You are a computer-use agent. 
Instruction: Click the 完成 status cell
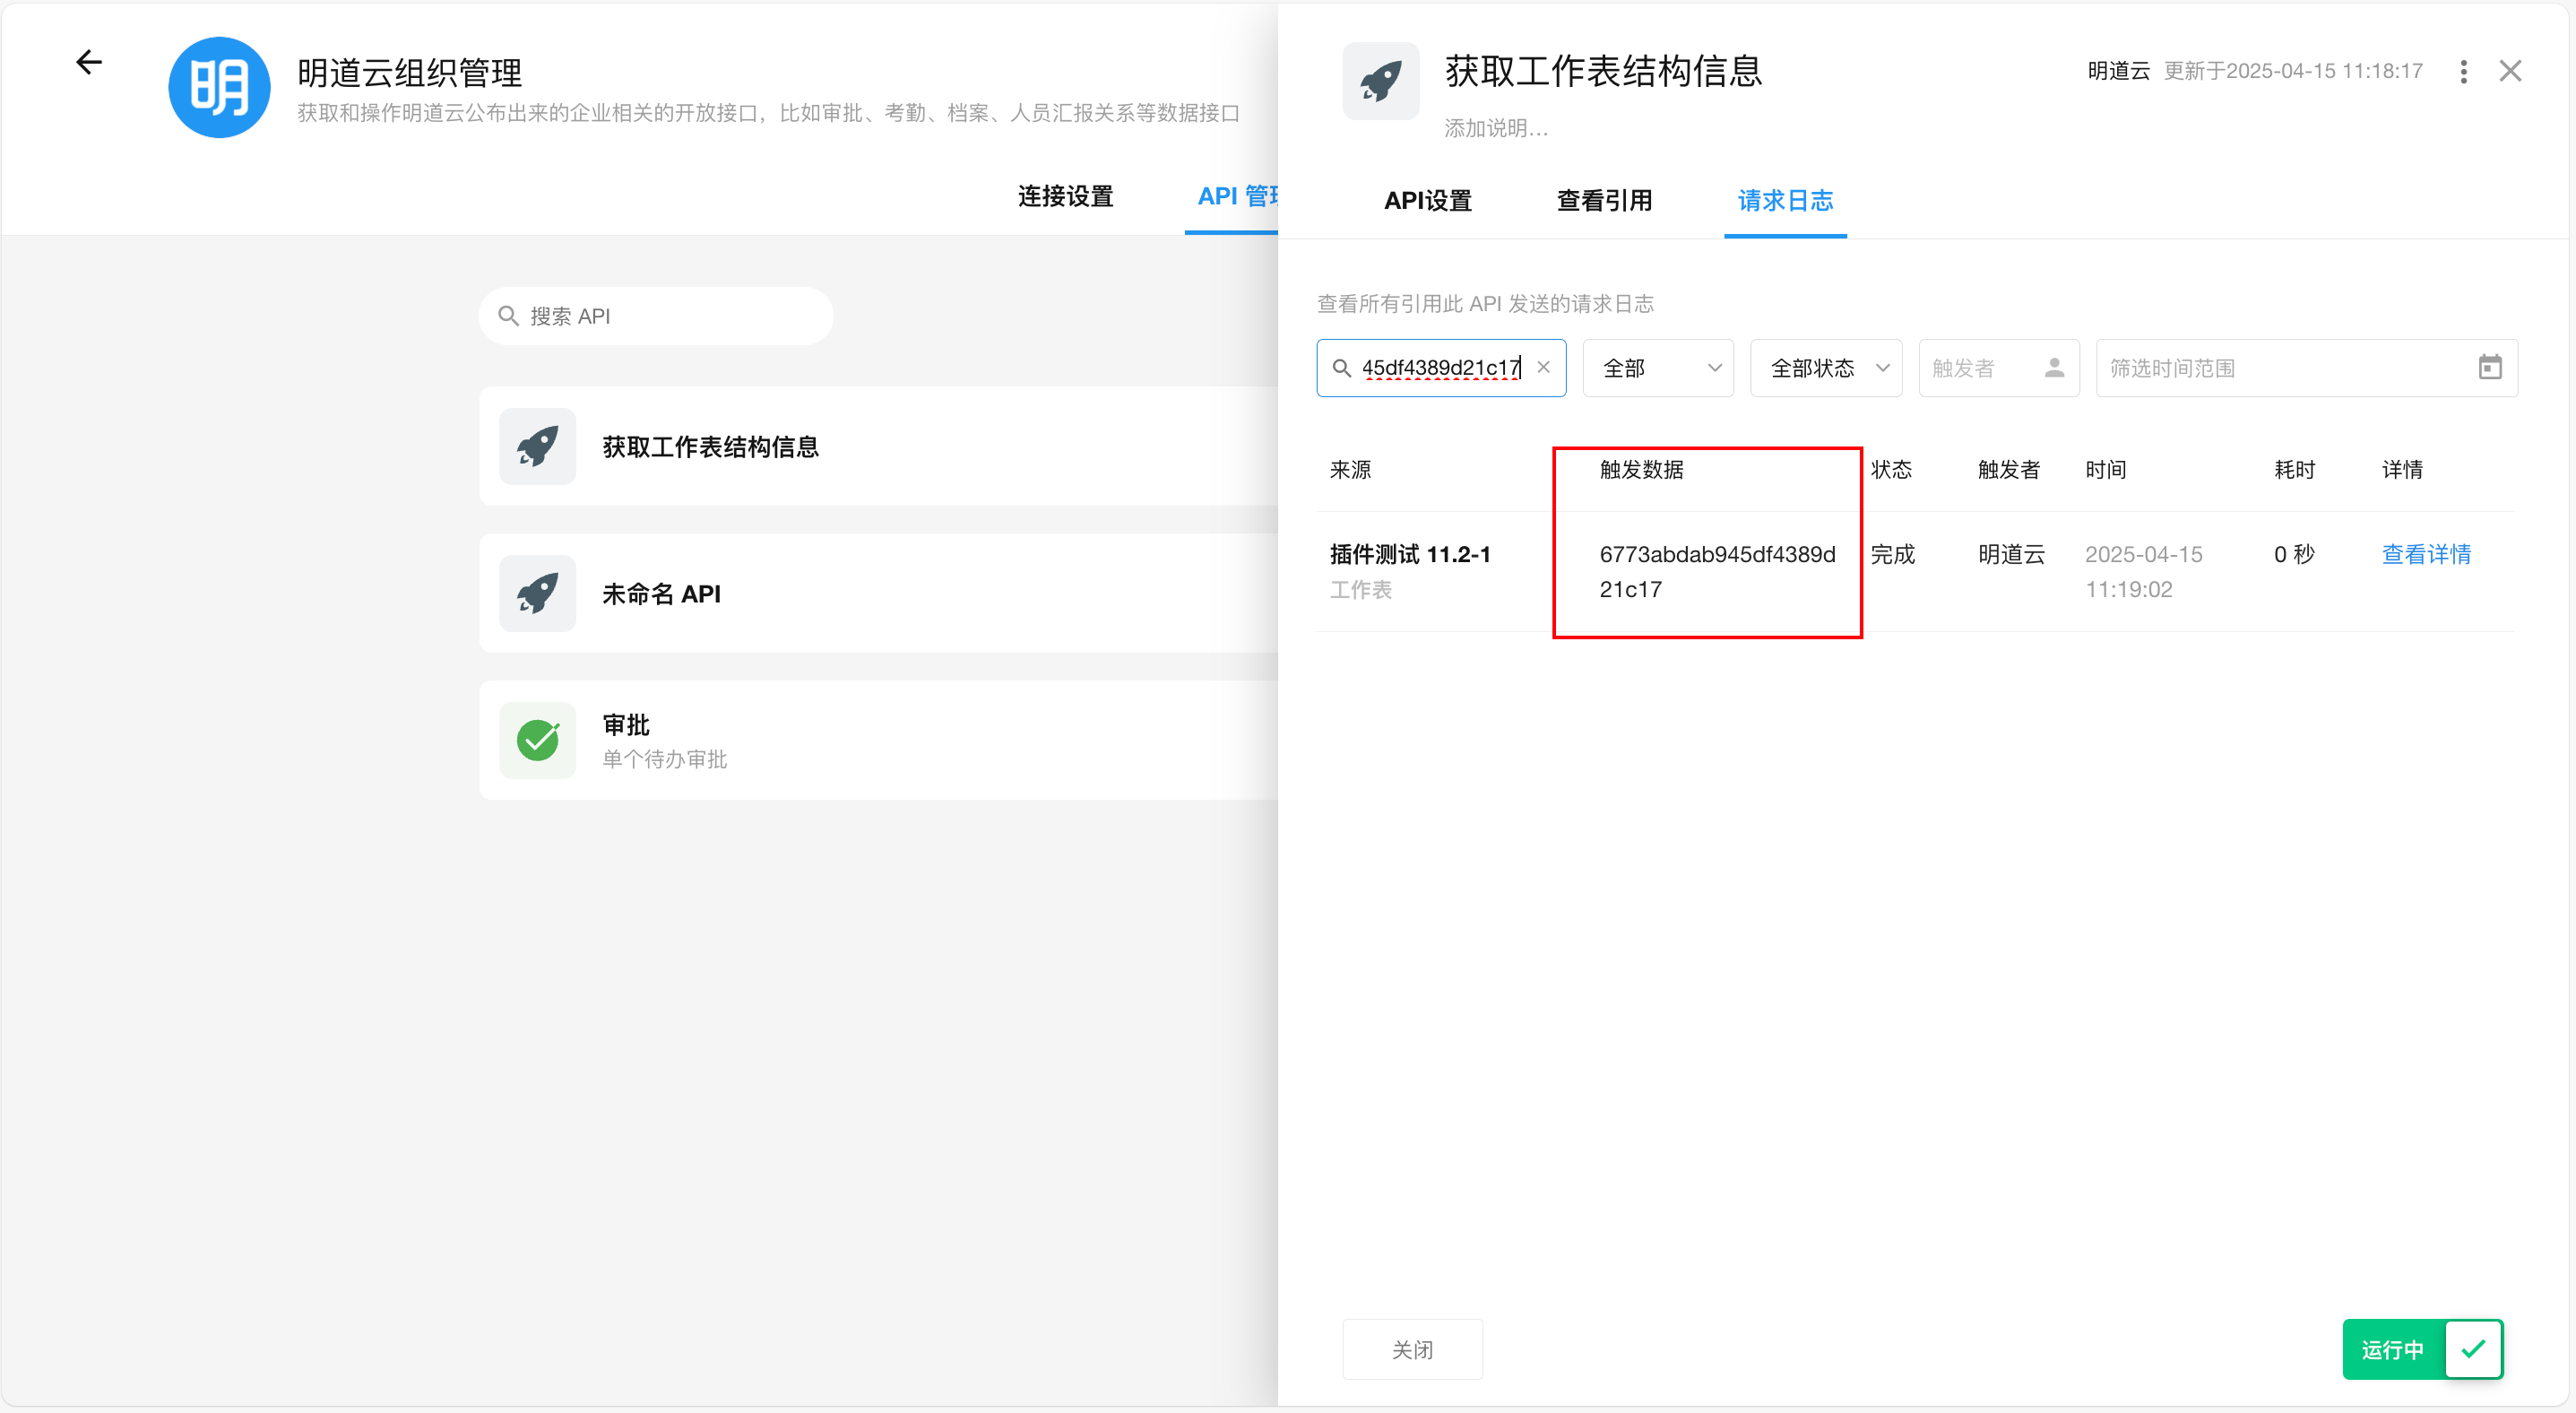[x=1893, y=554]
